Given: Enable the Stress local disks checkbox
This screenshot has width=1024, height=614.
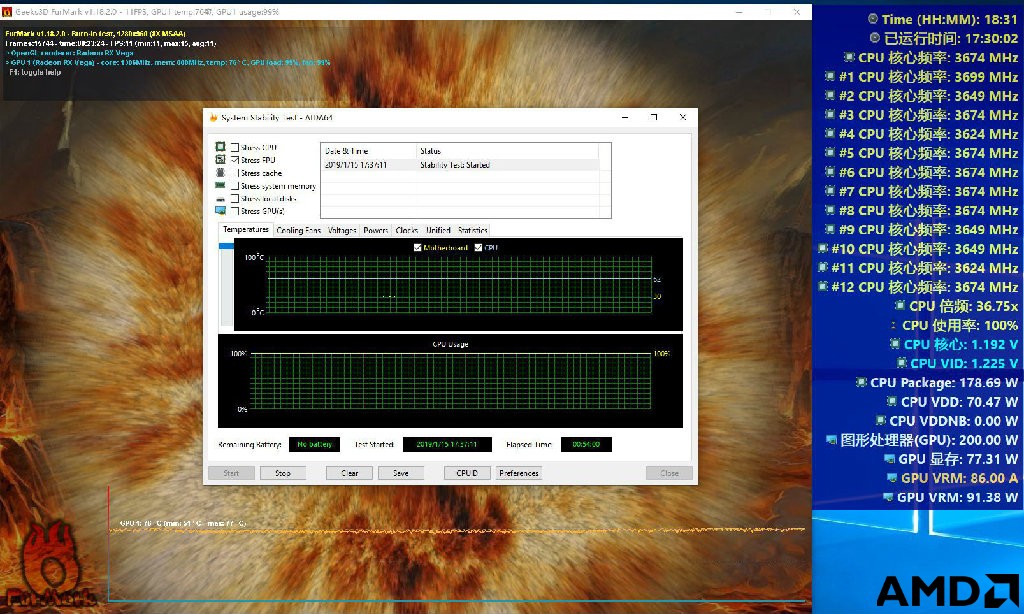Looking at the screenshot, I should click(x=234, y=199).
